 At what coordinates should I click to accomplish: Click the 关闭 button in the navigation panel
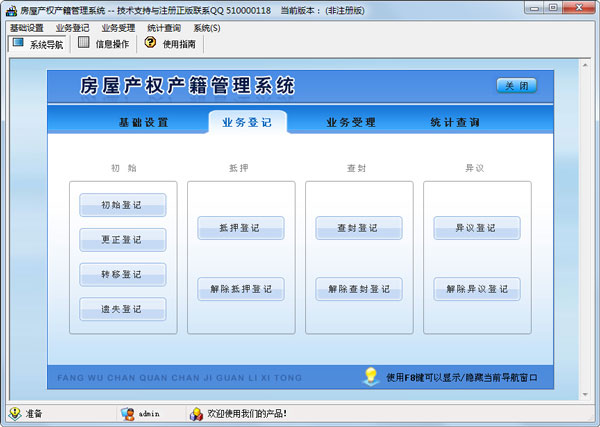coord(517,86)
